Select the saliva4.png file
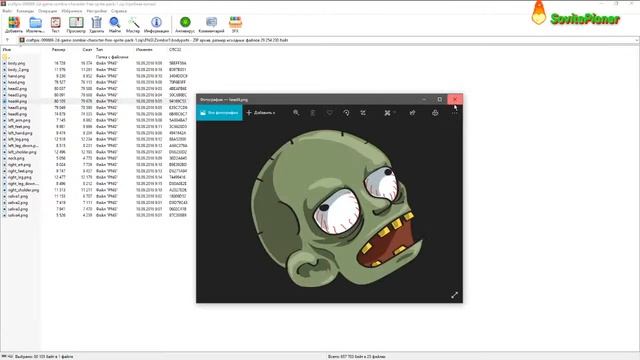Viewport: 640px width, 360px height. pos(18,215)
